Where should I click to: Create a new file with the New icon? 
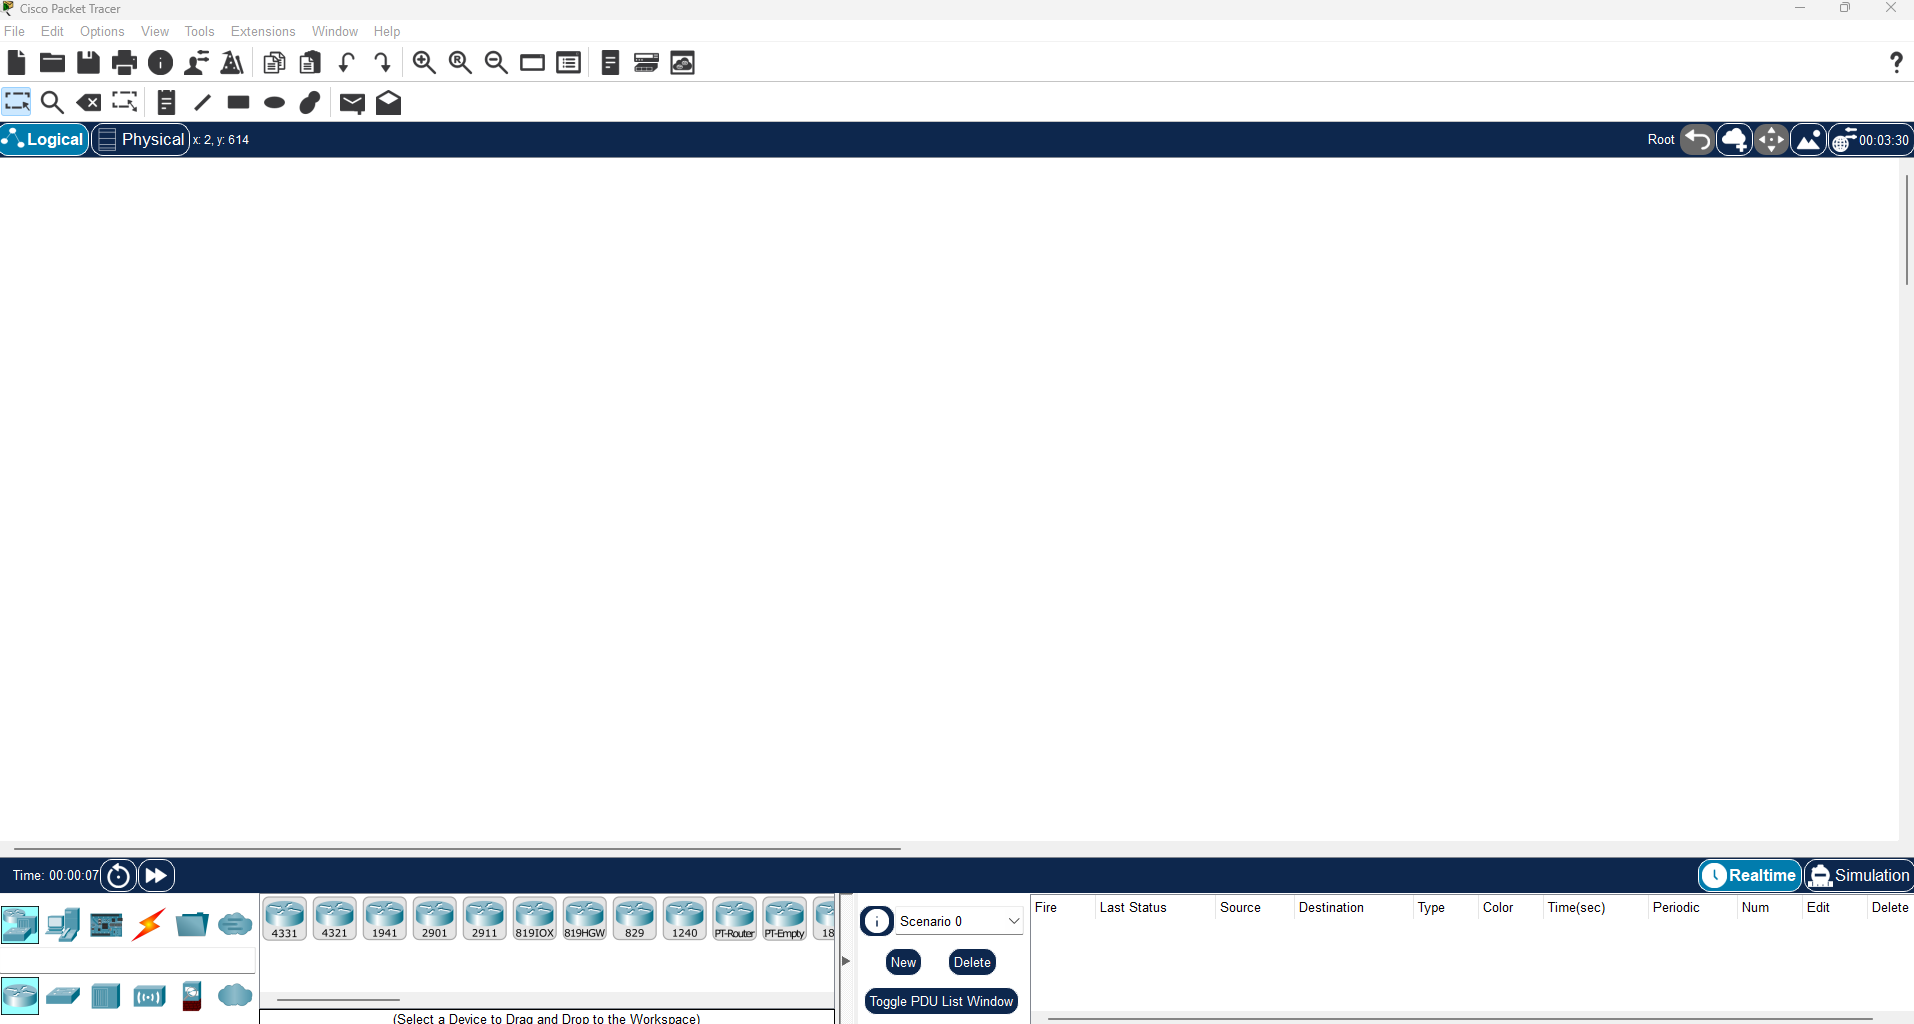pos(16,63)
